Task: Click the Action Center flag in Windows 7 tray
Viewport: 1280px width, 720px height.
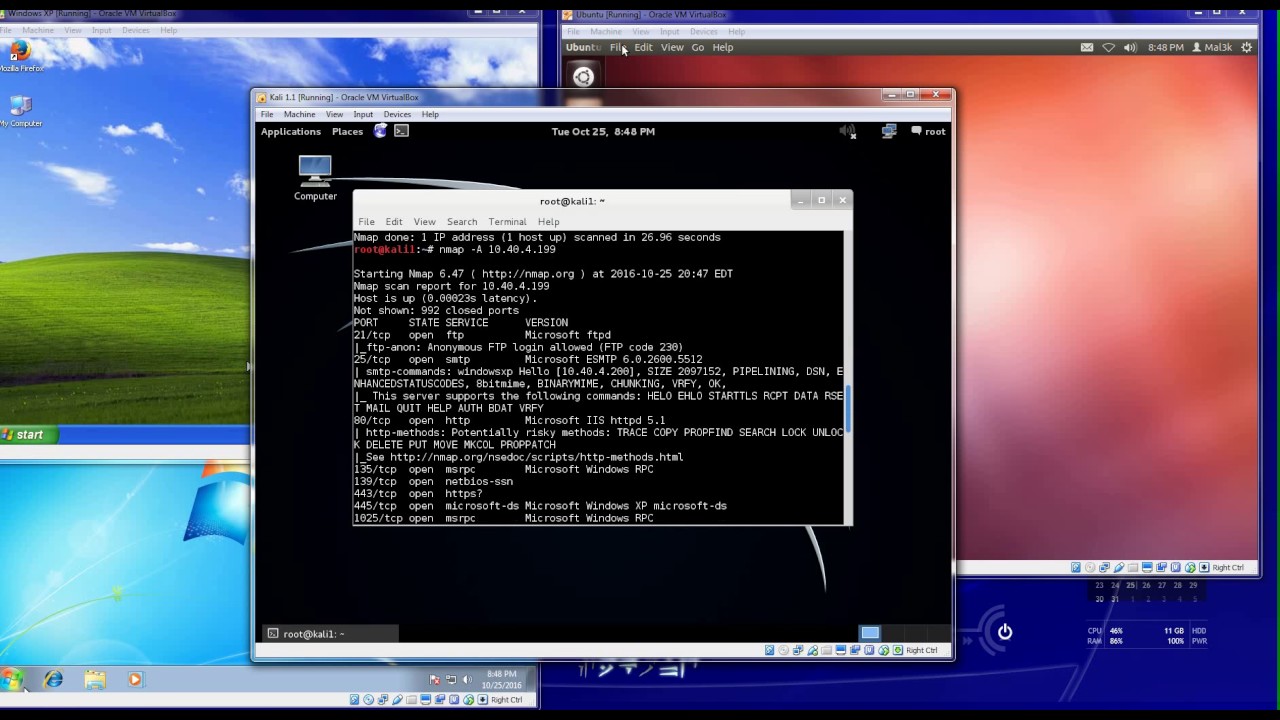Action: click(434, 680)
